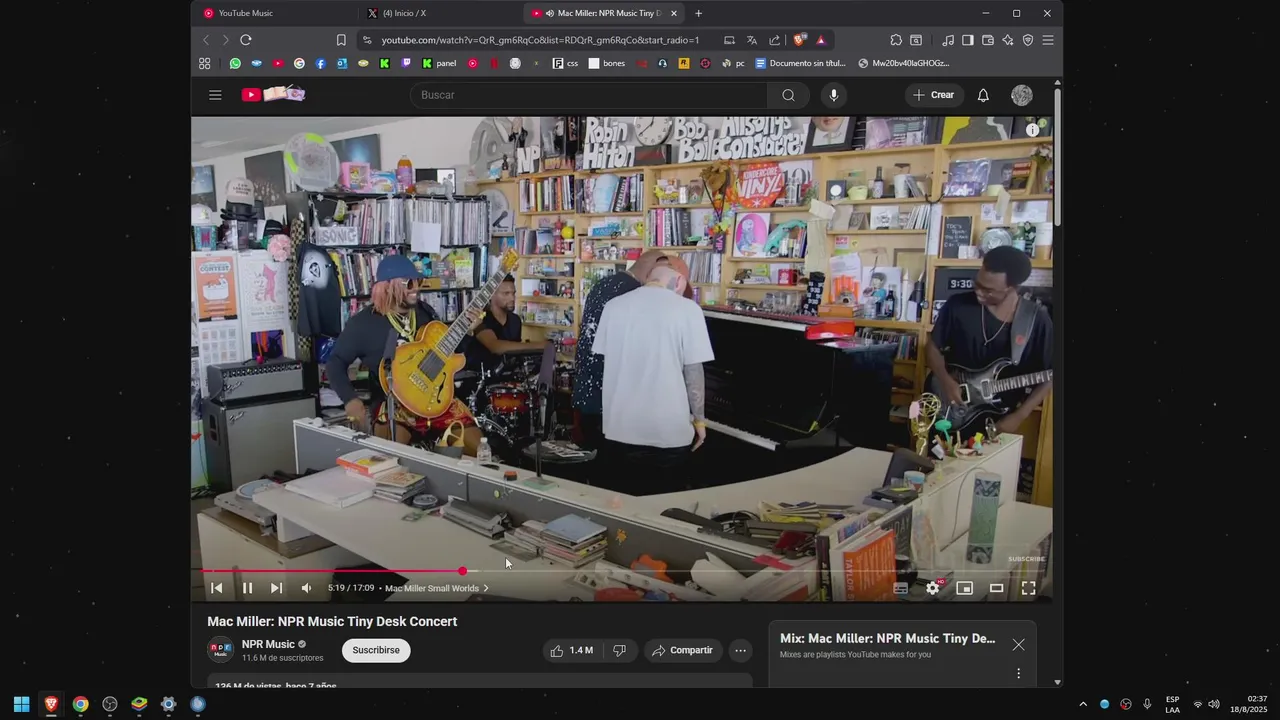Open the Windows Start menu
The image size is (1280, 720).
[21, 704]
